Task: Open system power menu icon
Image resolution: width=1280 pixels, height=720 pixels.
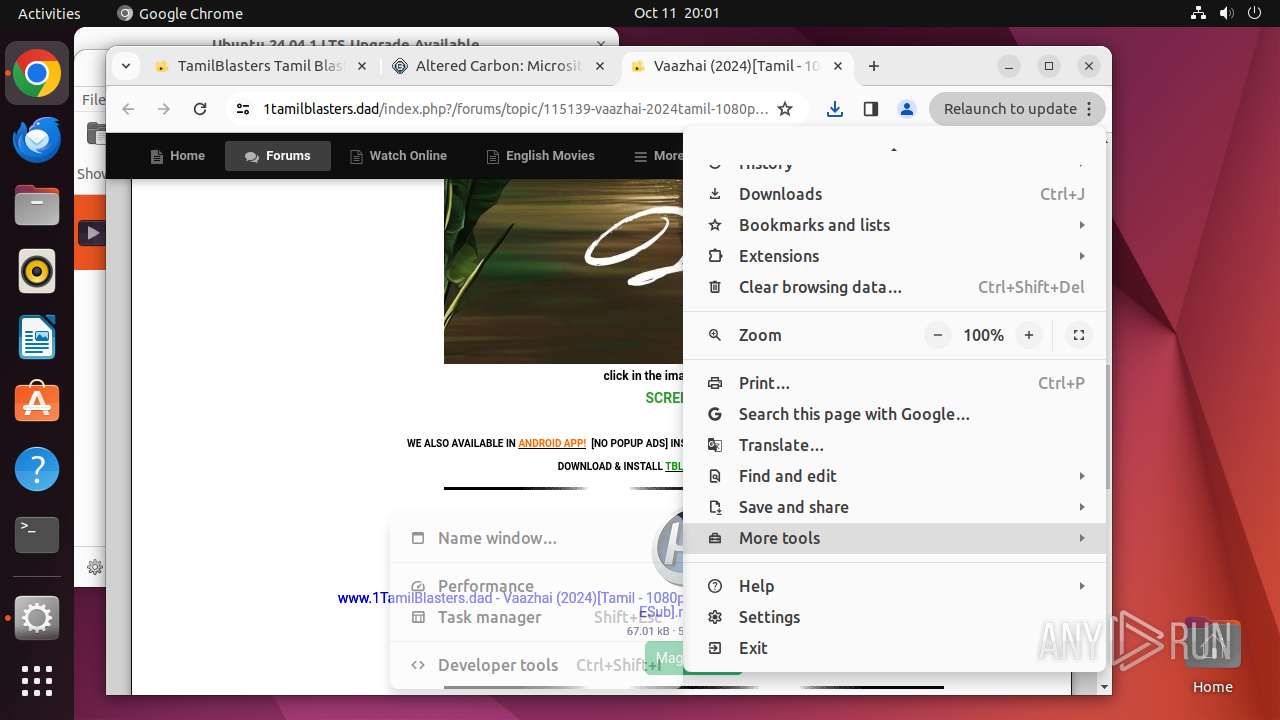Action: pyautogui.click(x=1254, y=13)
